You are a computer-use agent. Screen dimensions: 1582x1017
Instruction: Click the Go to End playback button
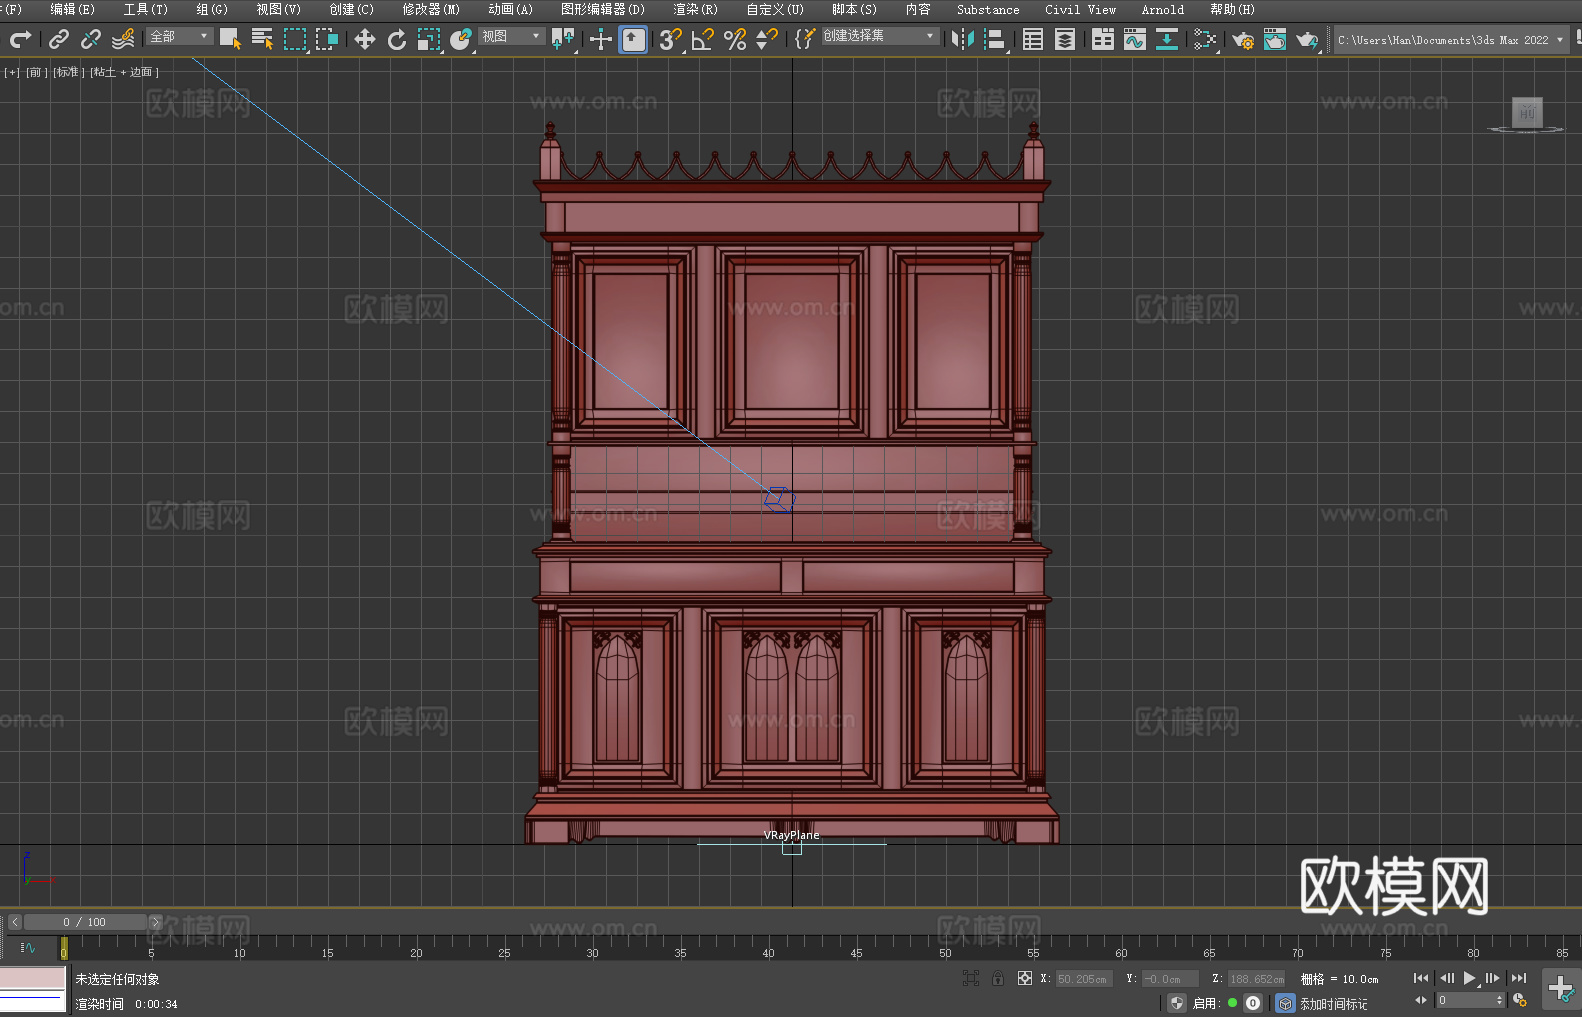point(1519,978)
